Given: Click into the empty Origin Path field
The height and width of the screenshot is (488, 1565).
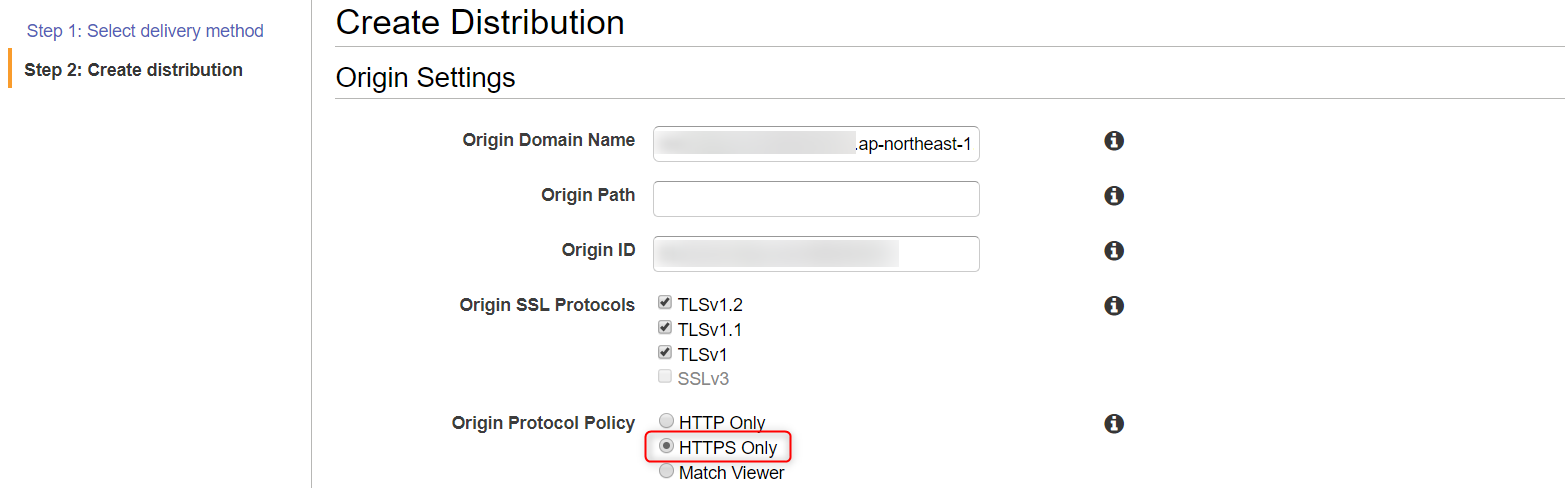Looking at the screenshot, I should click(x=816, y=199).
